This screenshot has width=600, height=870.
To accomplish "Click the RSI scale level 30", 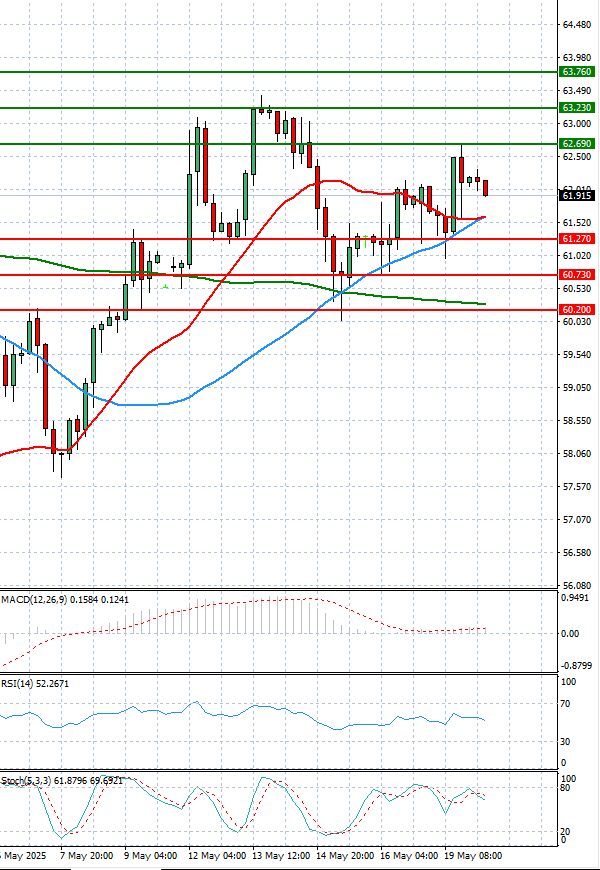I will click(566, 742).
